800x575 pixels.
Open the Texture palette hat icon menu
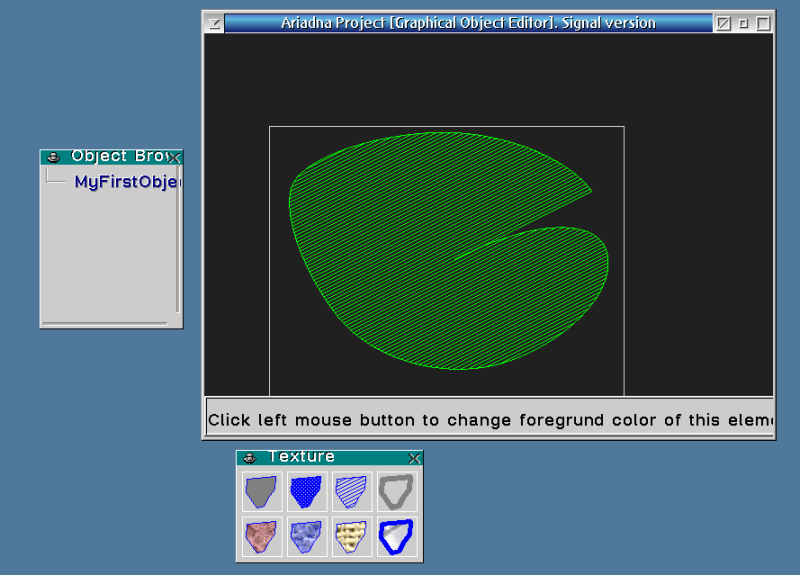[249, 458]
